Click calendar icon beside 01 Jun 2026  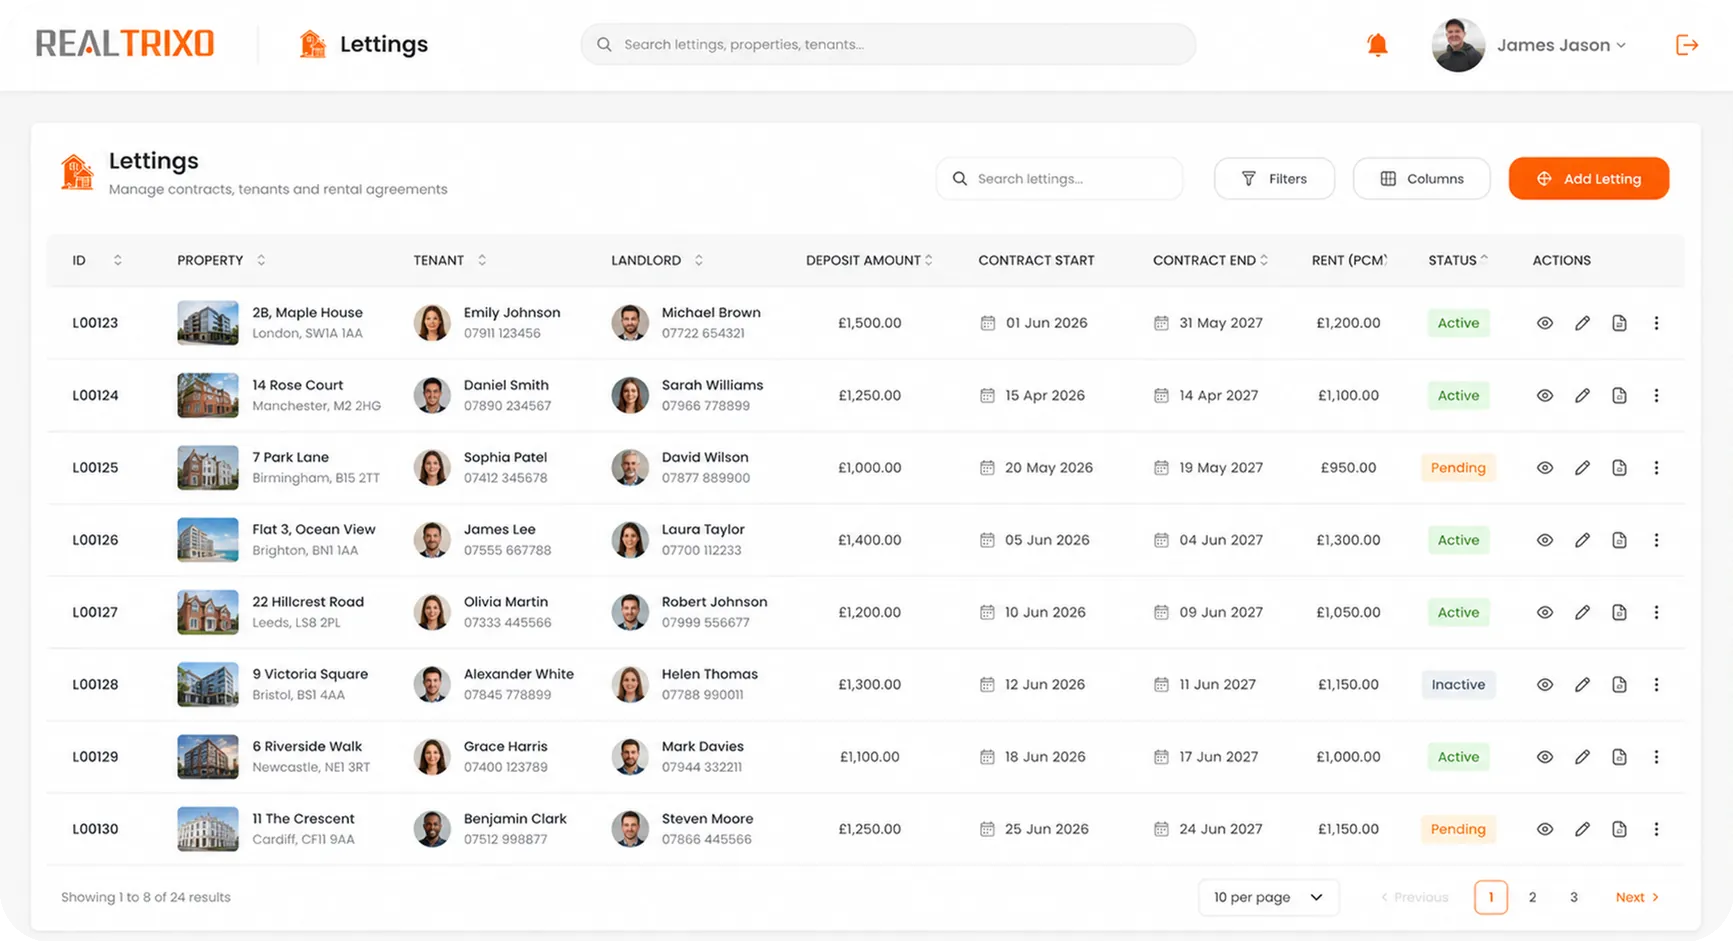click(x=987, y=323)
